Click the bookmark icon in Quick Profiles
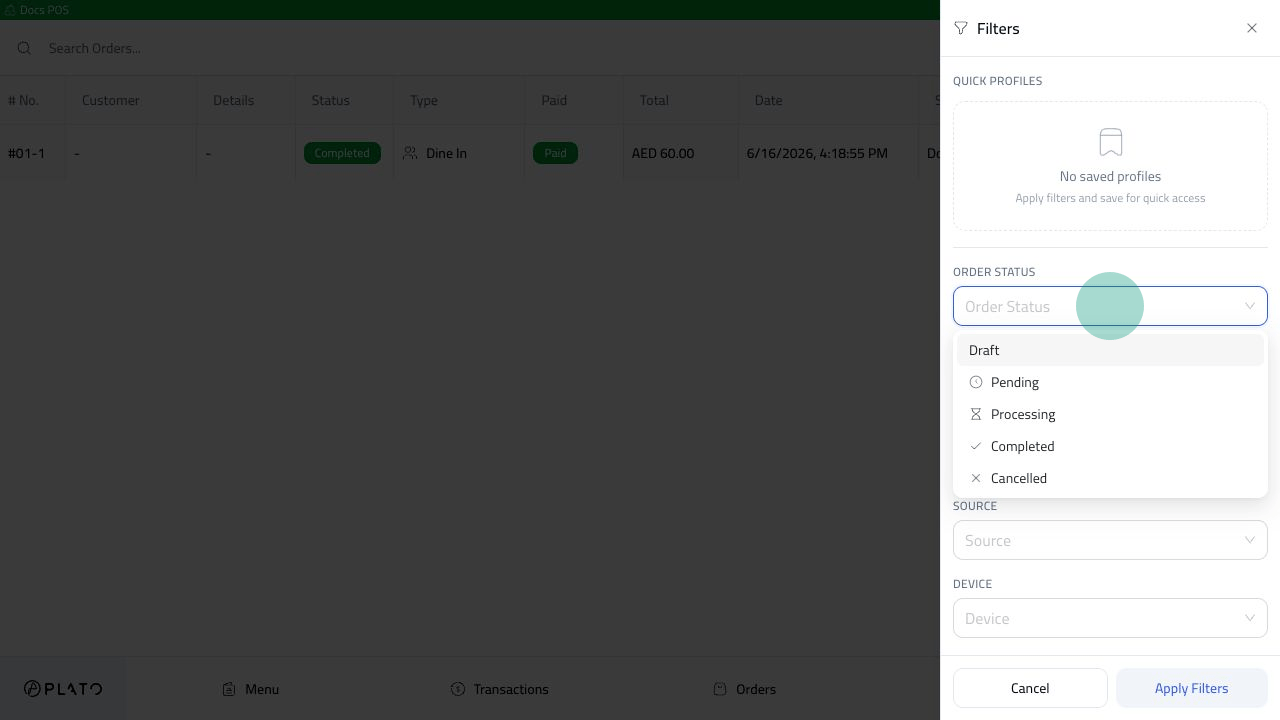1280x720 pixels. [1110, 142]
